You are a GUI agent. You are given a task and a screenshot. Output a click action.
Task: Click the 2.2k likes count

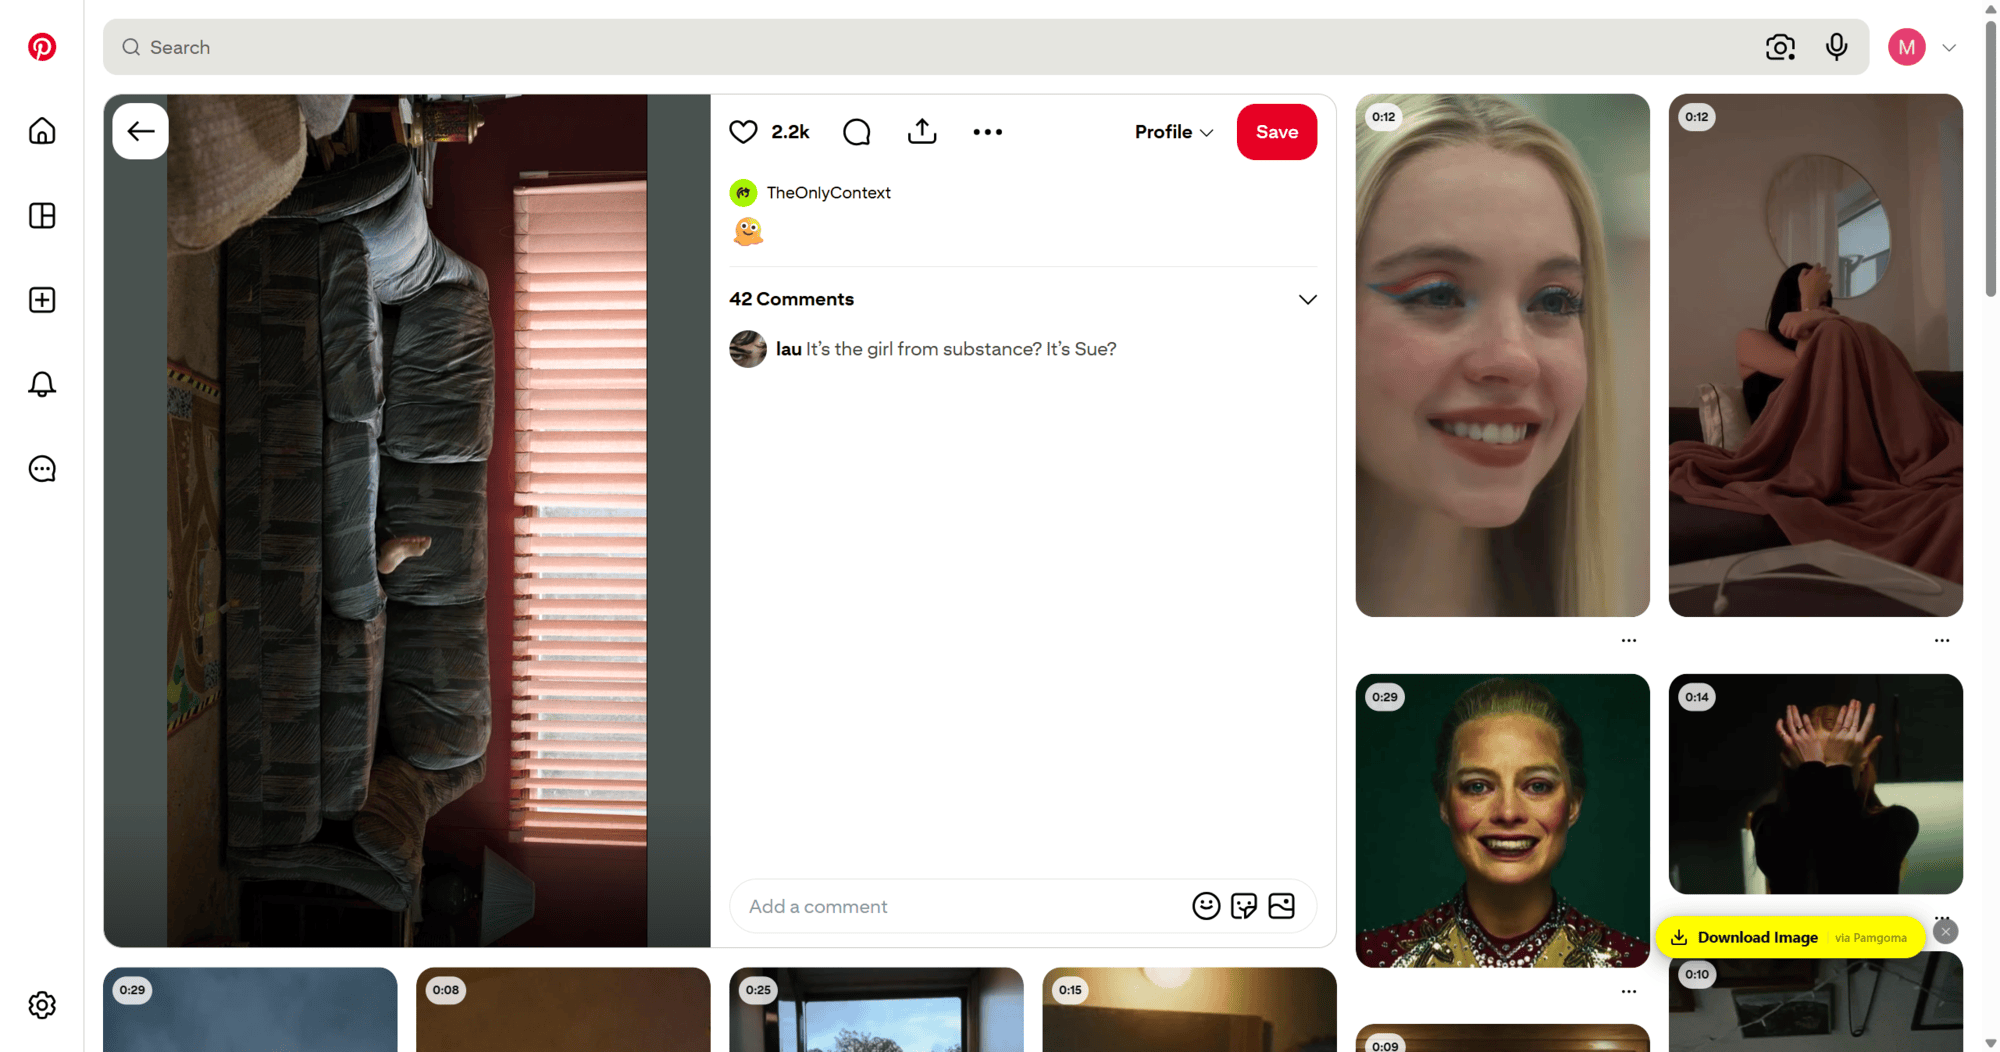pos(790,132)
